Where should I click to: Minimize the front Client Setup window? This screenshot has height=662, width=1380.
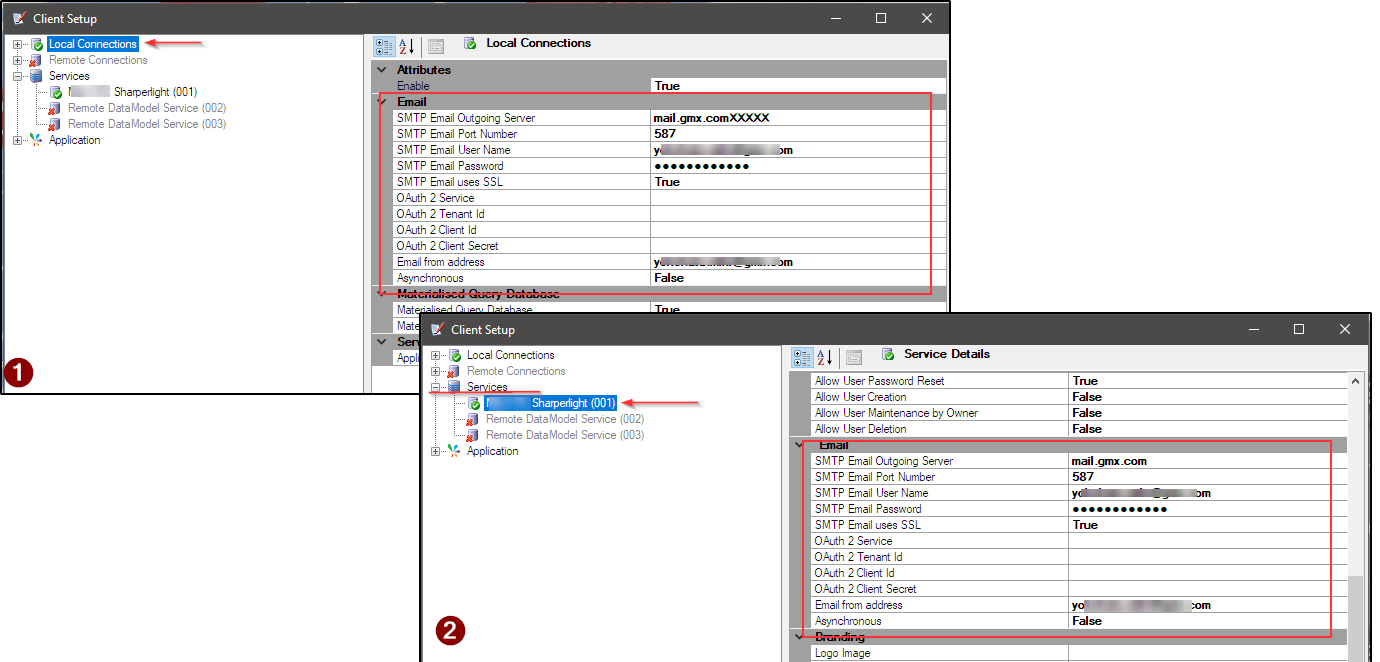click(1253, 329)
